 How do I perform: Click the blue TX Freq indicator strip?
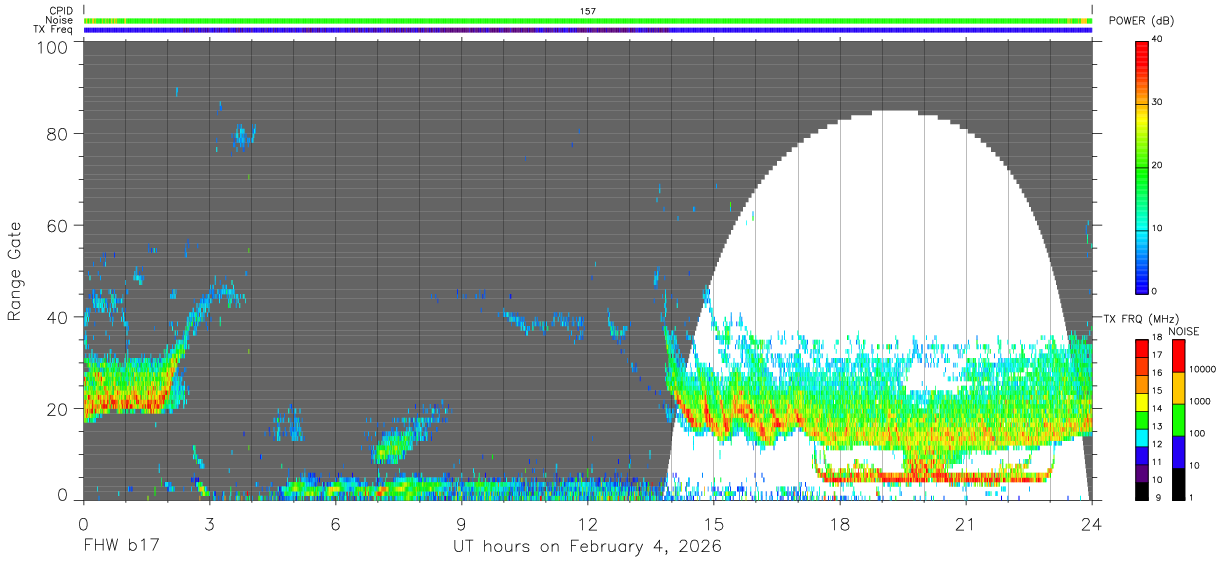(x=587, y=30)
